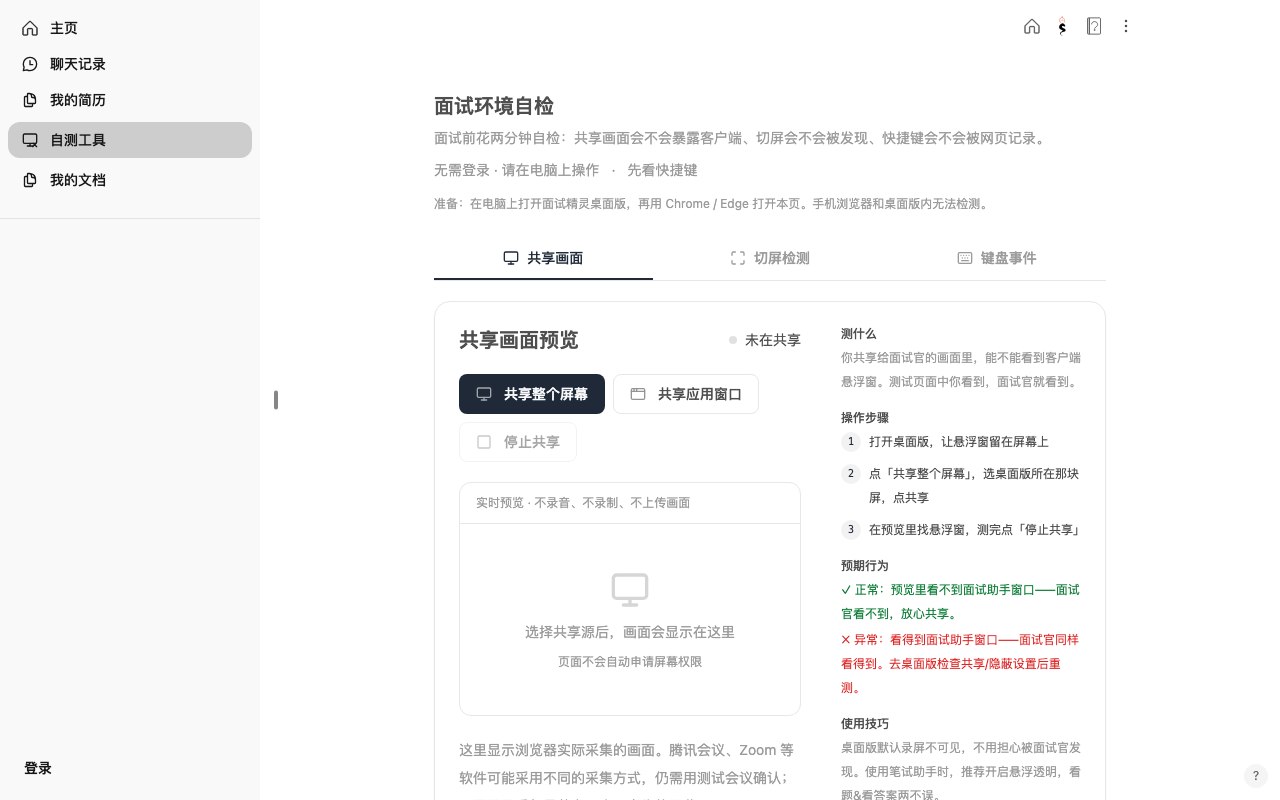Screen dimensions: 1280x800
Task: Click the 操作步骤 heading
Action: [865, 418]
